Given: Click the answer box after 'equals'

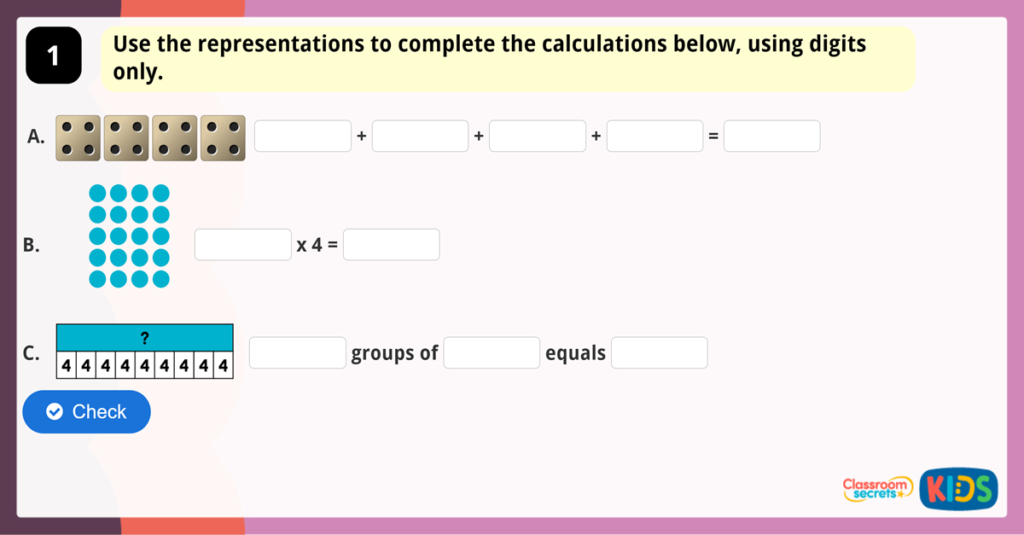Looking at the screenshot, I should [659, 353].
